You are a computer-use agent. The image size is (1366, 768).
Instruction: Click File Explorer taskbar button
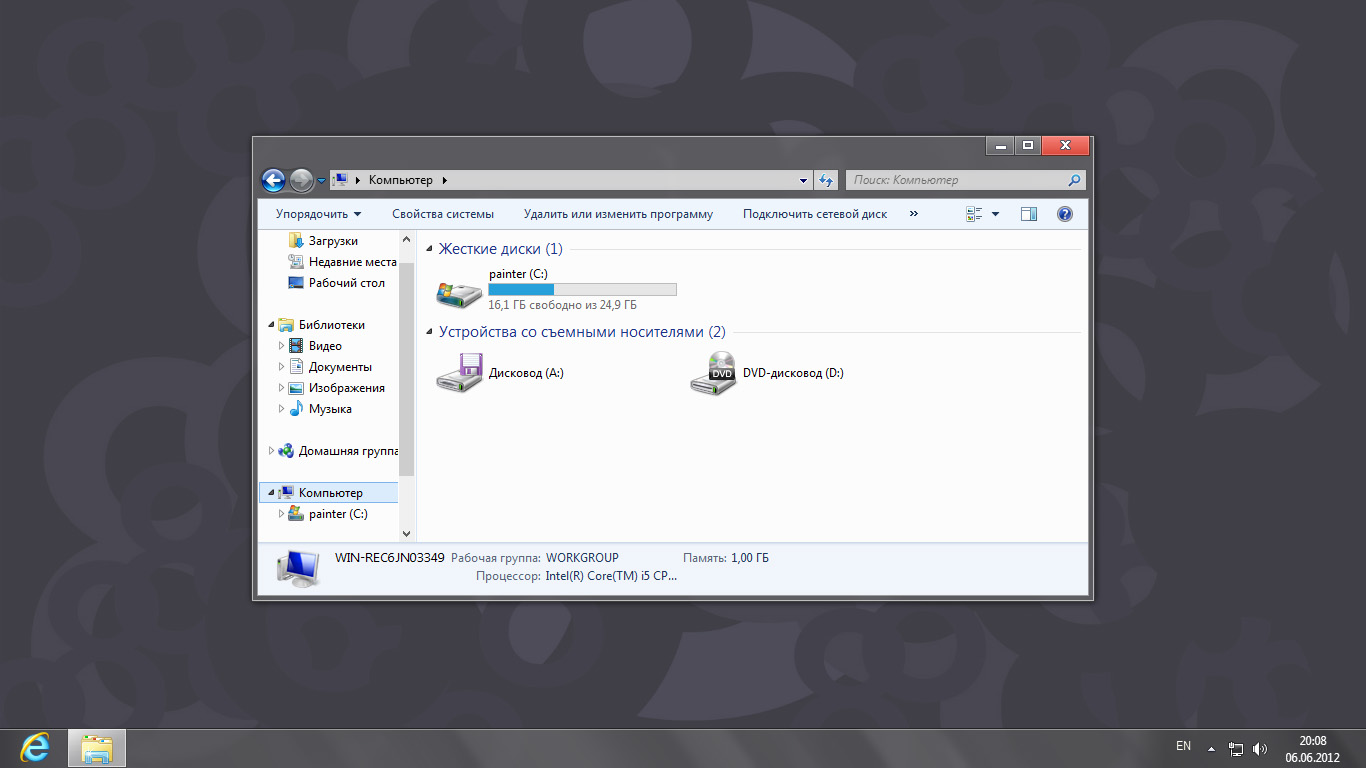[97, 748]
